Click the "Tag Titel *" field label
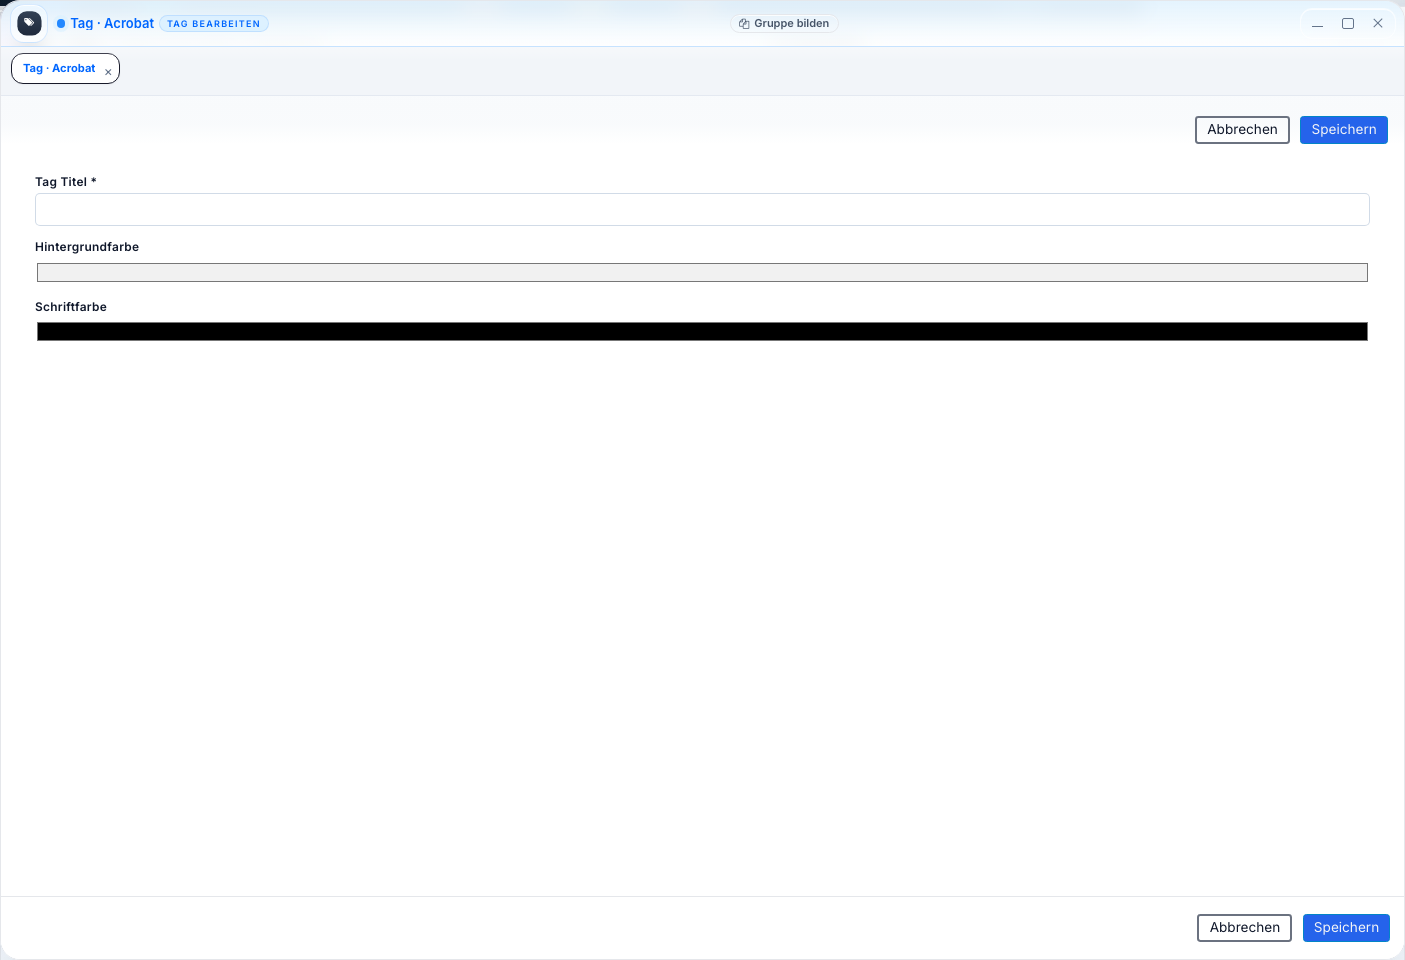 click(x=65, y=182)
